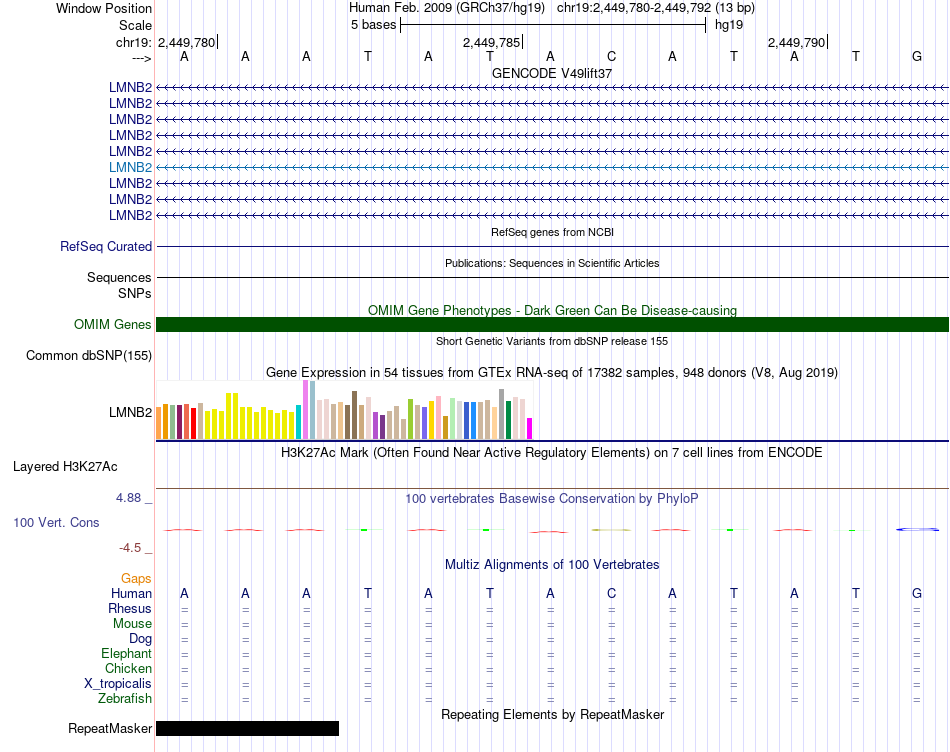Screen dimensions: 950x752
Task: Click the sequence direction arrow label
Action: coord(142,58)
